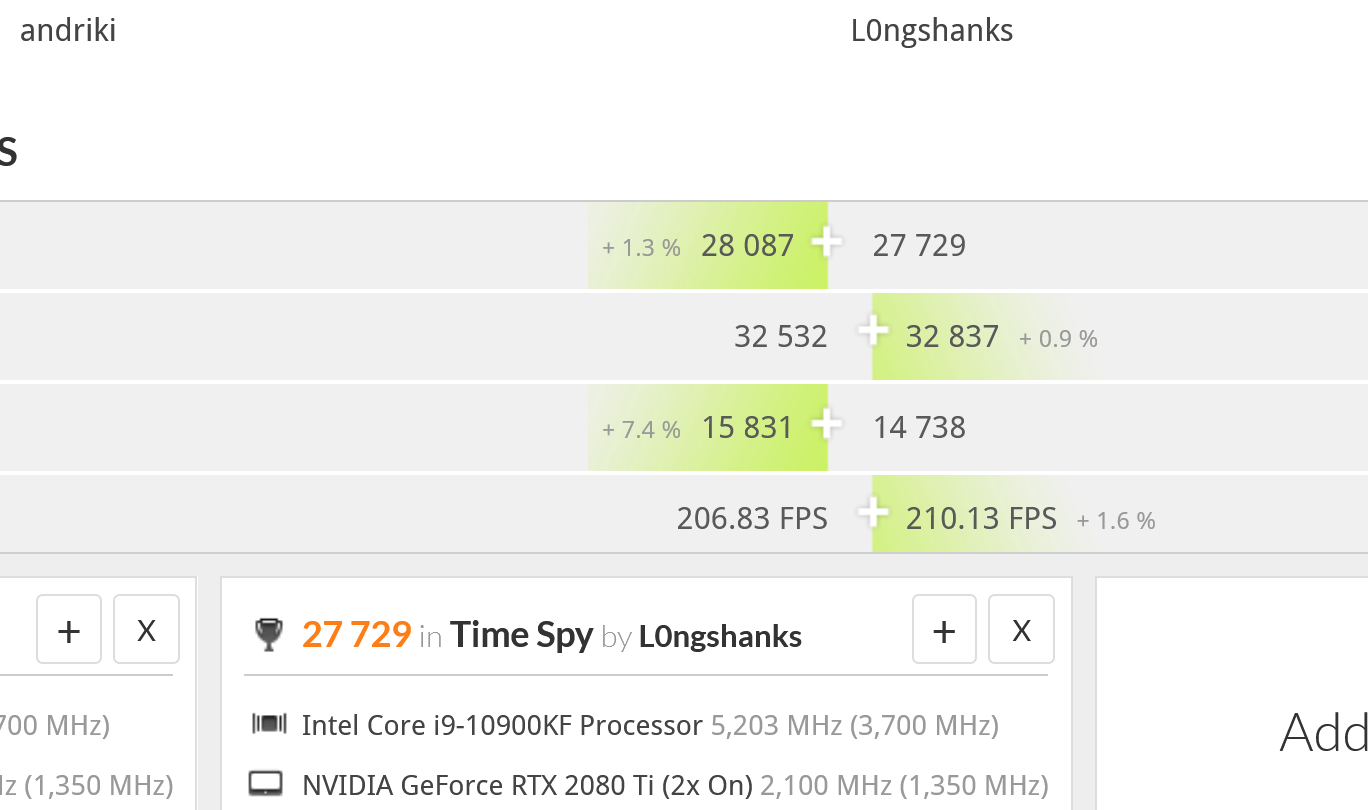Click the L0ngshanks column header name
Image resolution: width=1368 pixels, height=810 pixels.
coord(932,31)
